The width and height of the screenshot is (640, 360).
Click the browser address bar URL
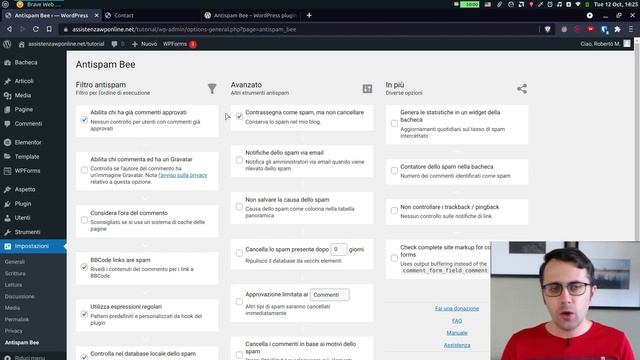184,29
